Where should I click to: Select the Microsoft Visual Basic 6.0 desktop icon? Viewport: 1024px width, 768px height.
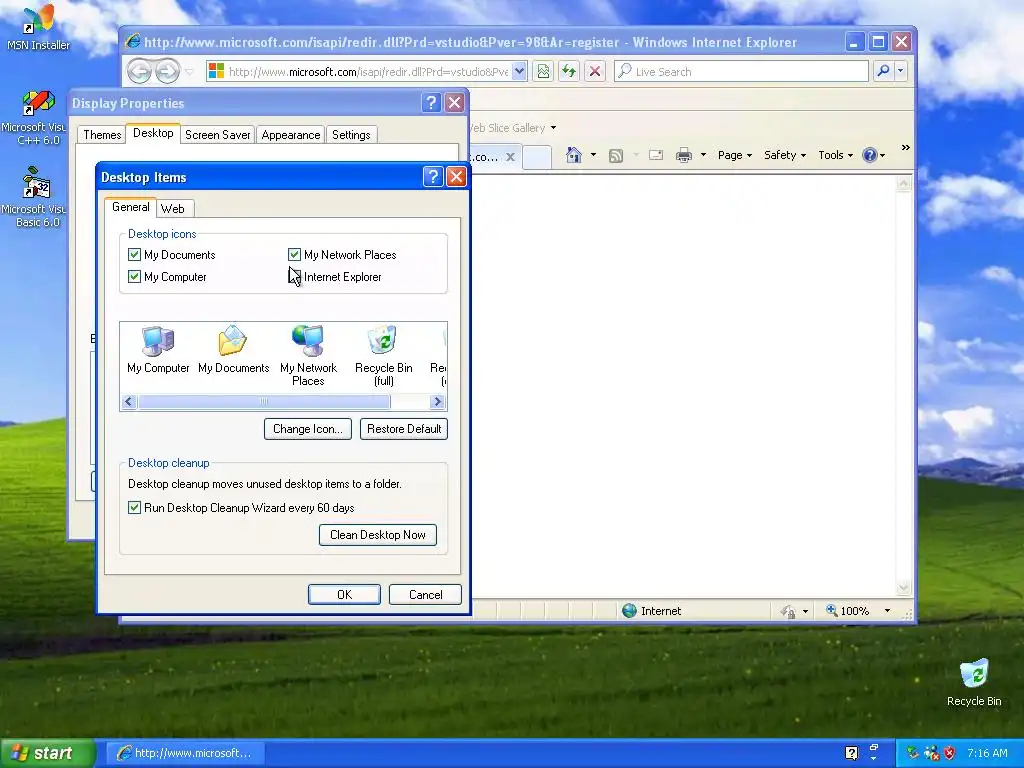[36, 197]
